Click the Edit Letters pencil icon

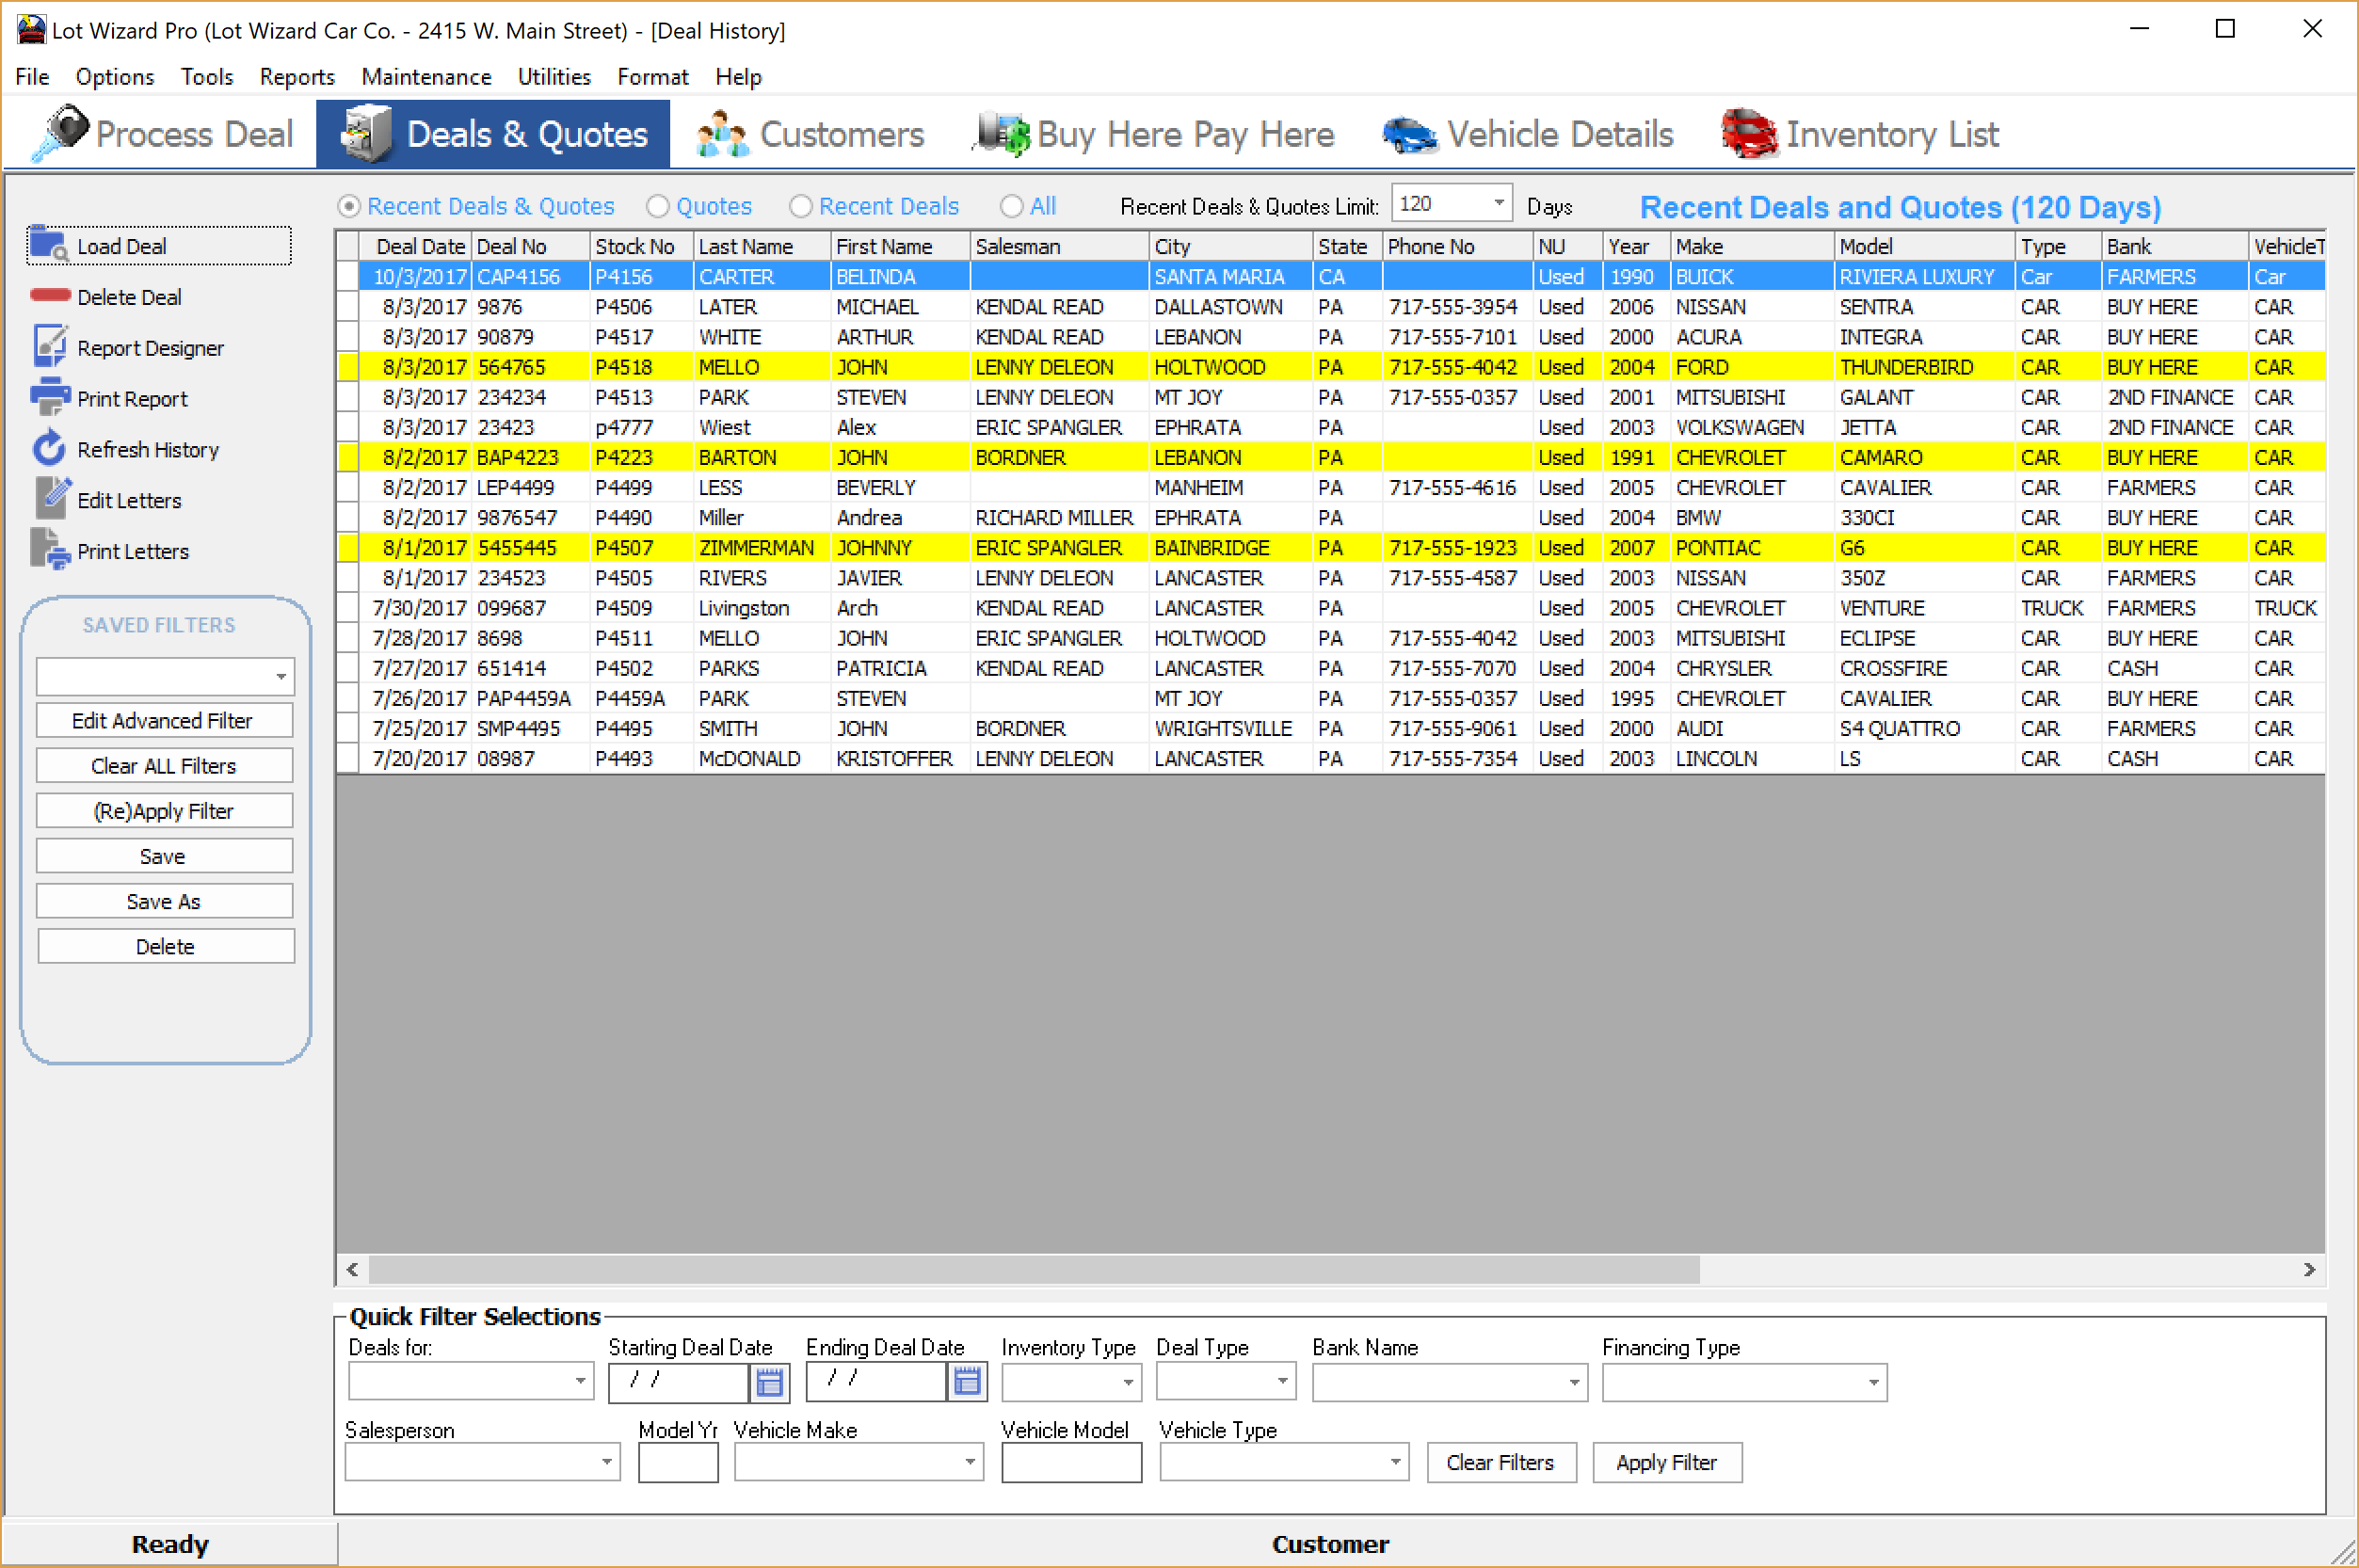point(52,498)
